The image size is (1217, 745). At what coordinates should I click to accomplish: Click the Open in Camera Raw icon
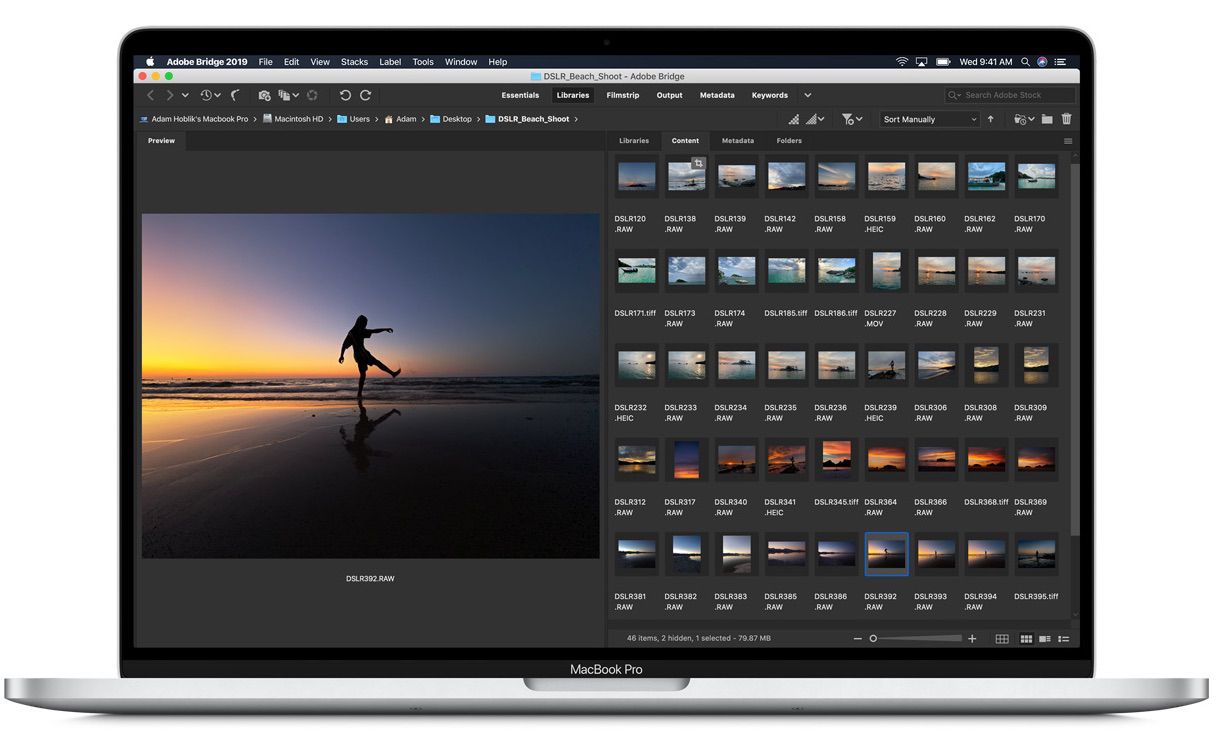312,95
